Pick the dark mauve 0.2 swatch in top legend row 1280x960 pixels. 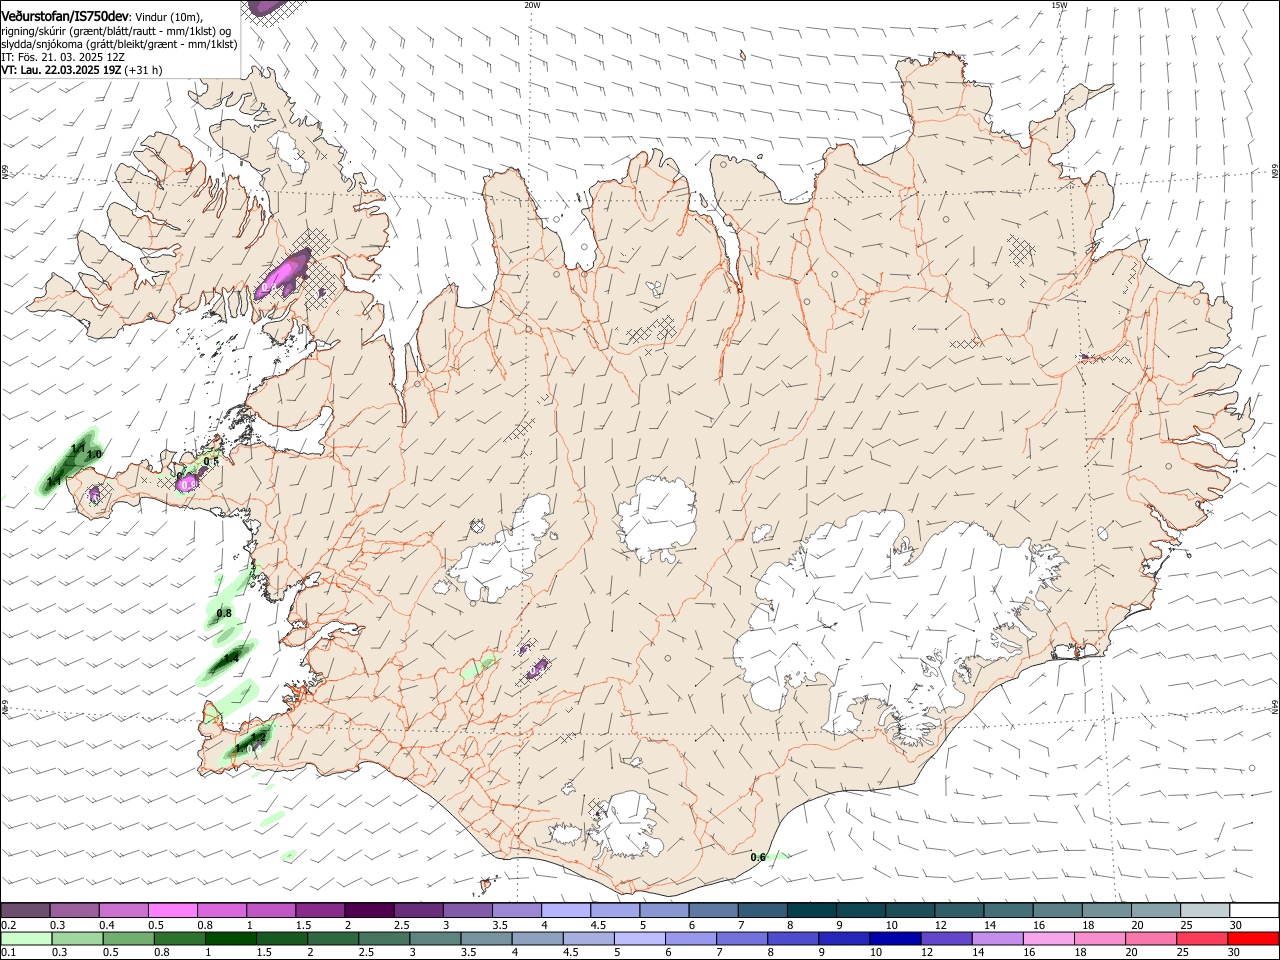(25, 911)
